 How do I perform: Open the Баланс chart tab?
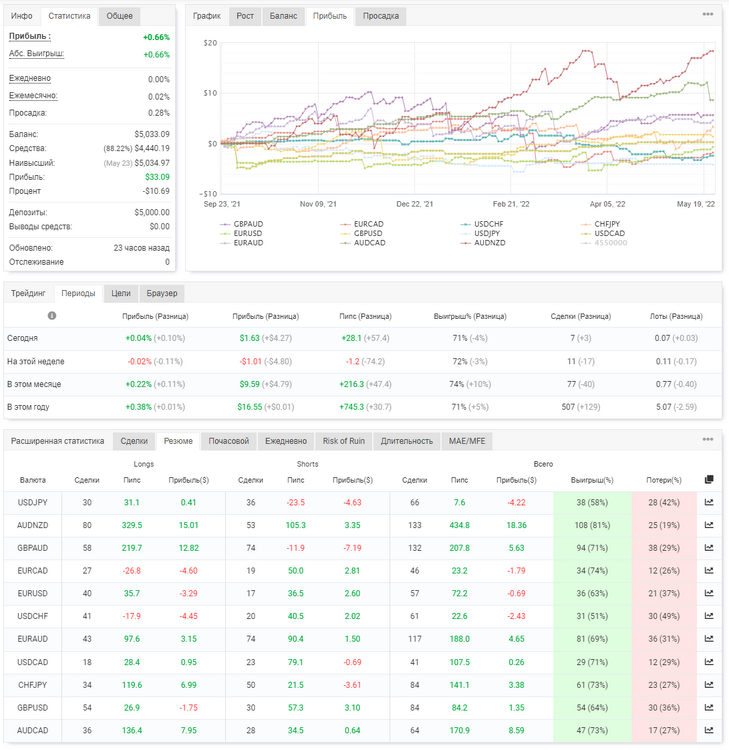point(284,16)
